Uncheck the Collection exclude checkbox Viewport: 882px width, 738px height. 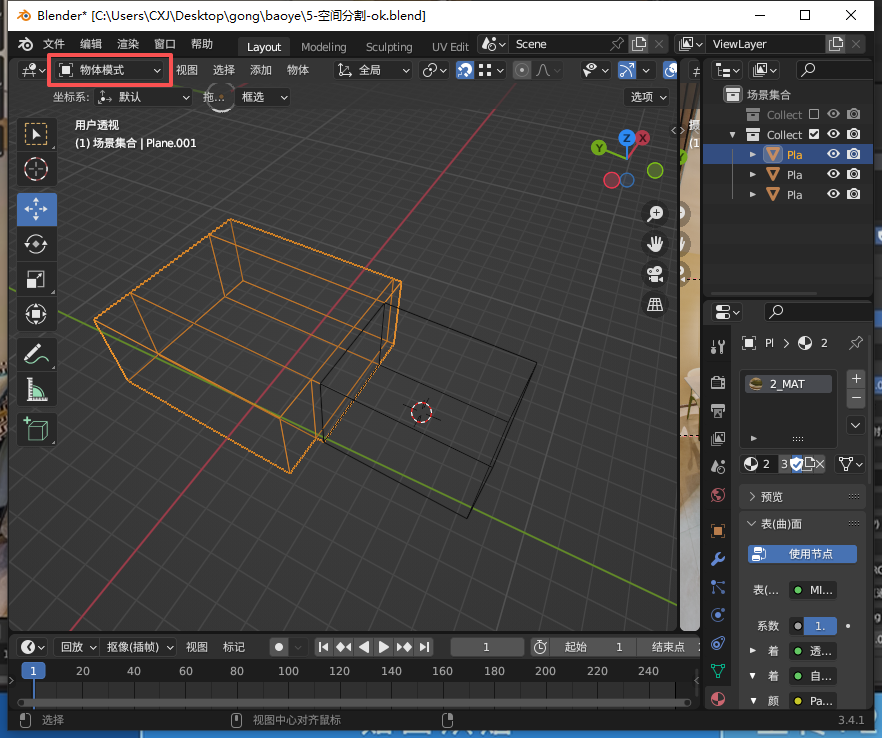click(x=814, y=135)
